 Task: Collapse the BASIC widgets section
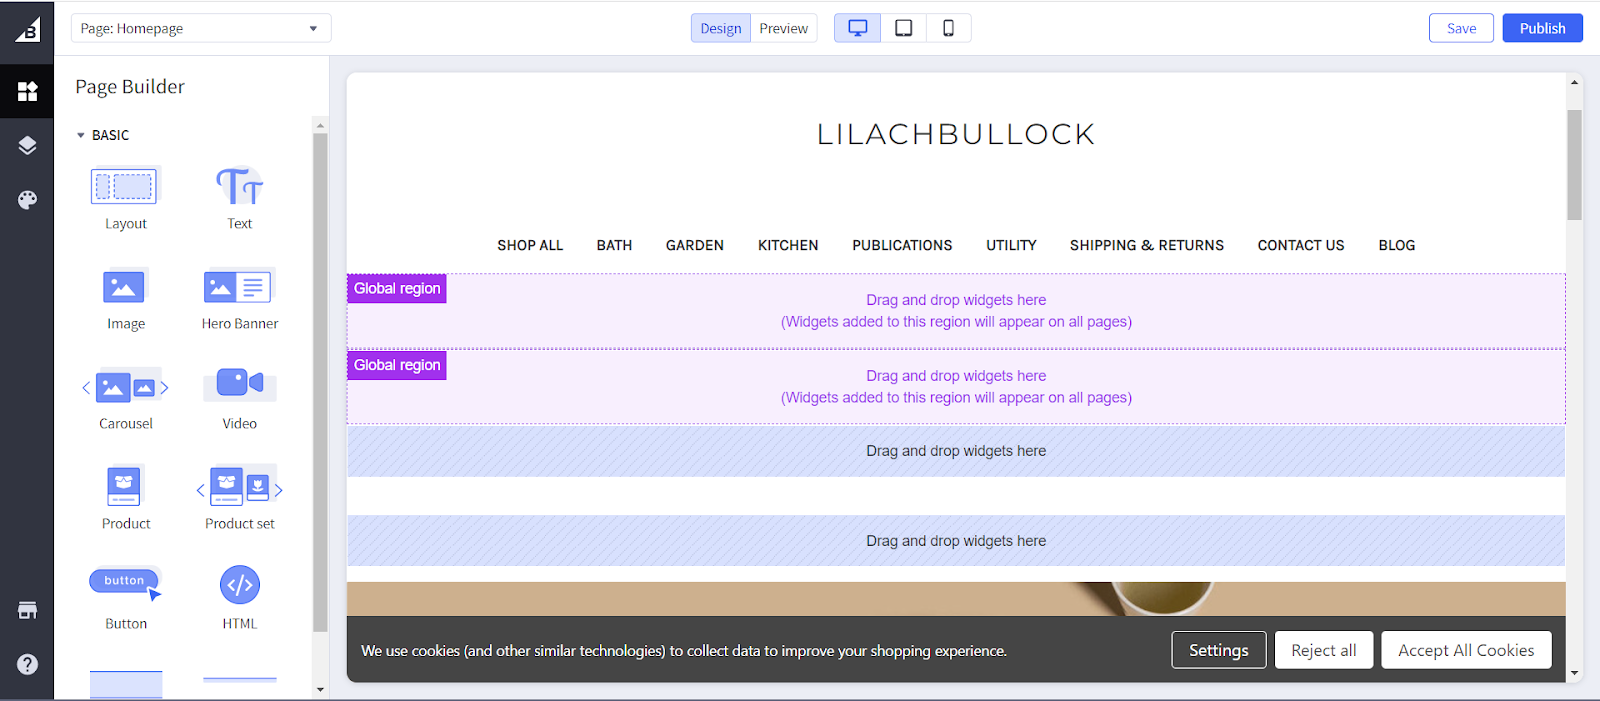pos(102,135)
